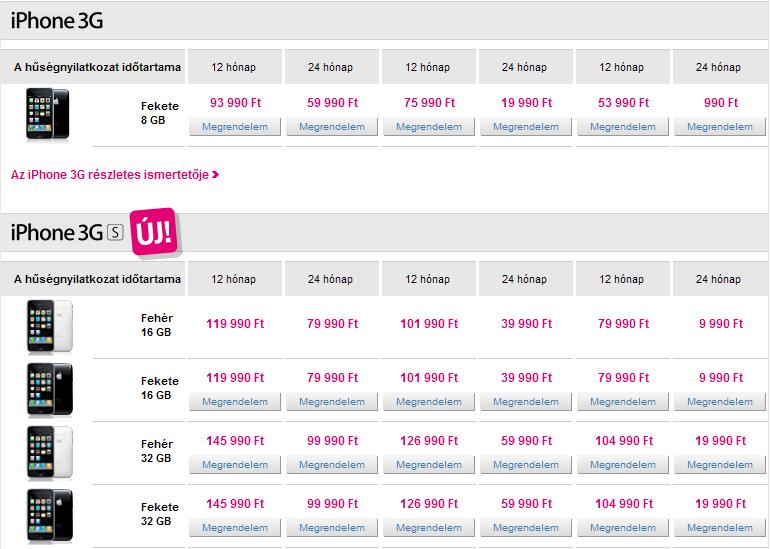This screenshot has width=770, height=549.
Task: Click the white iPhone 3GS 32 GB image
Action: tap(50, 452)
